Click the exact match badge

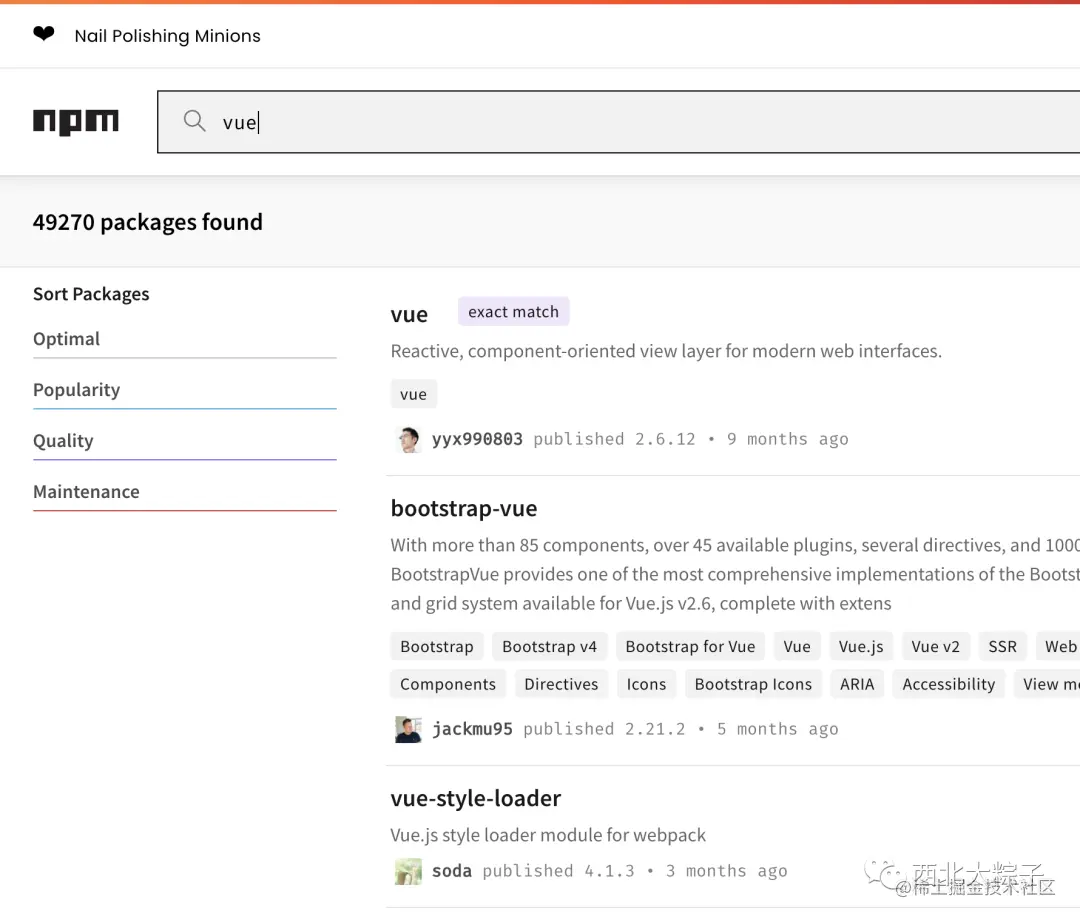pyautogui.click(x=514, y=312)
